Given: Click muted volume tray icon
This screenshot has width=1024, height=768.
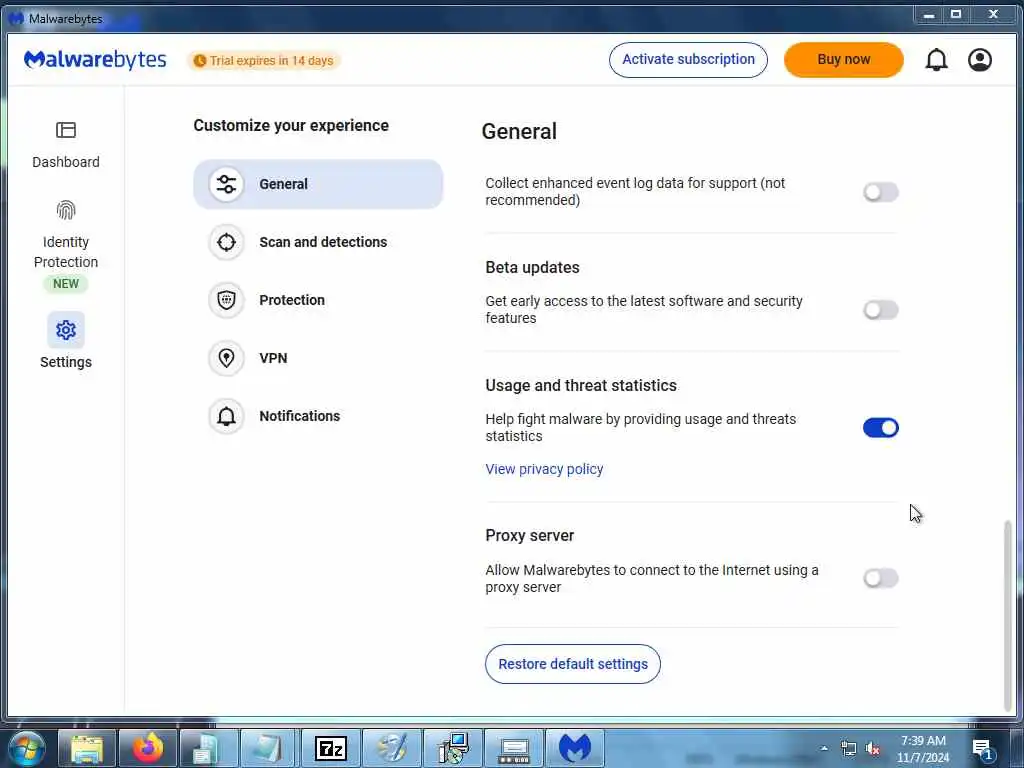Looking at the screenshot, I should [x=872, y=749].
